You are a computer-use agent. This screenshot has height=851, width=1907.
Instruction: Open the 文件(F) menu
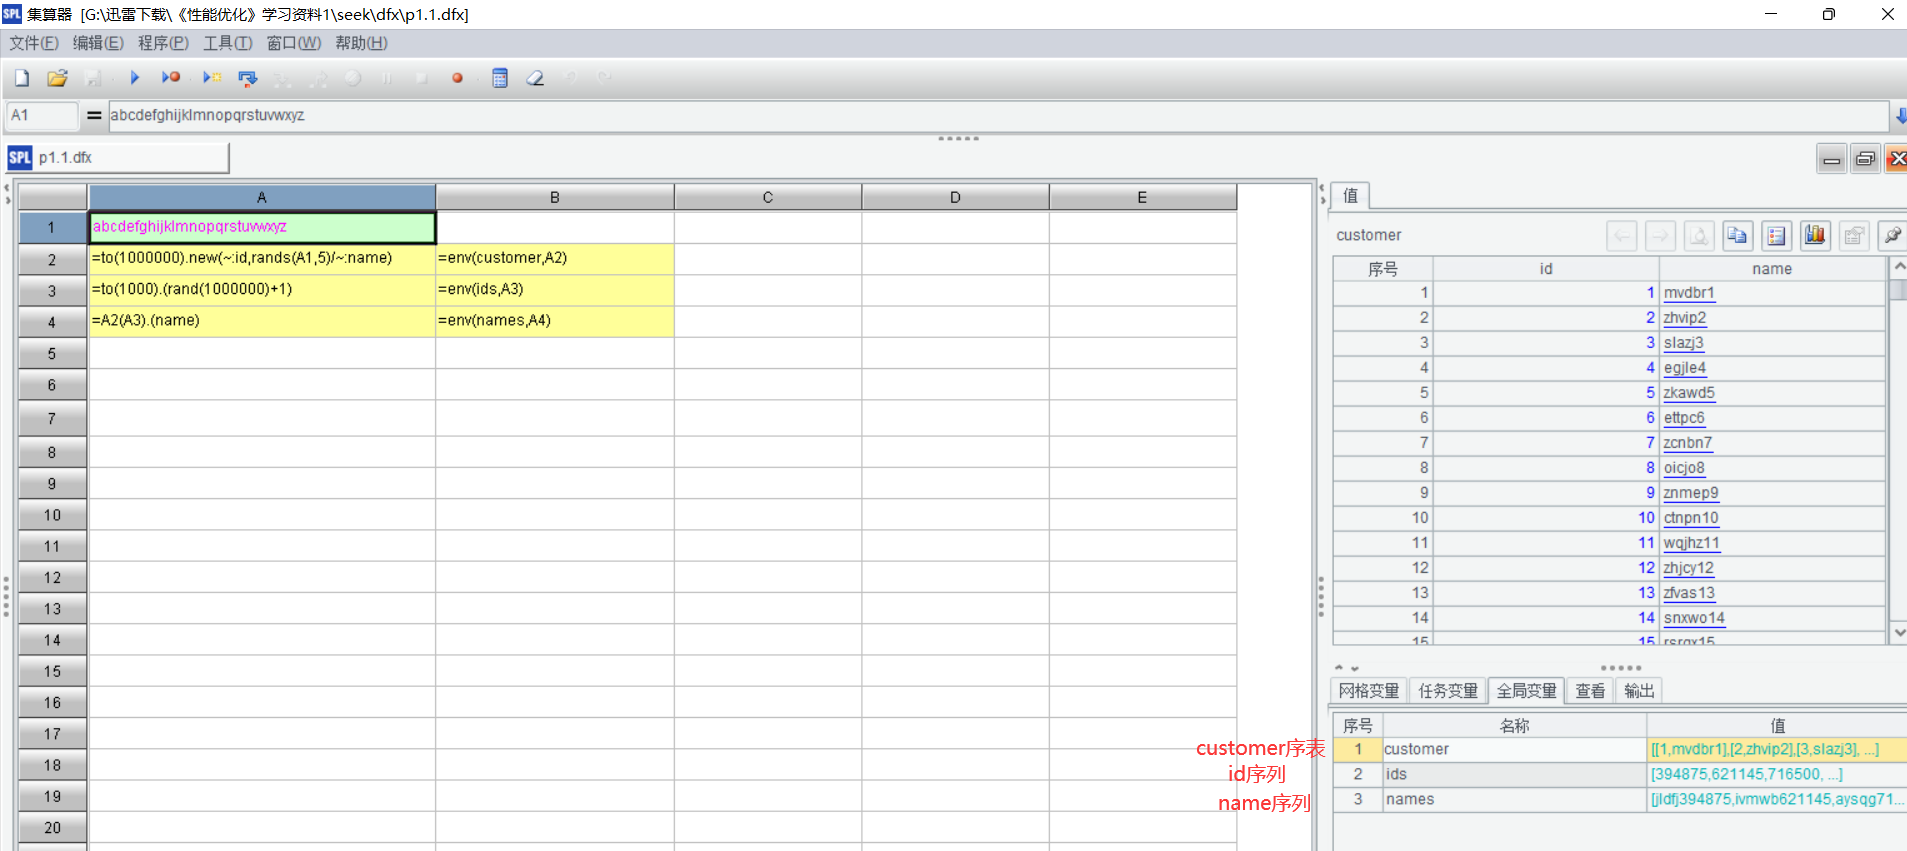[34, 43]
